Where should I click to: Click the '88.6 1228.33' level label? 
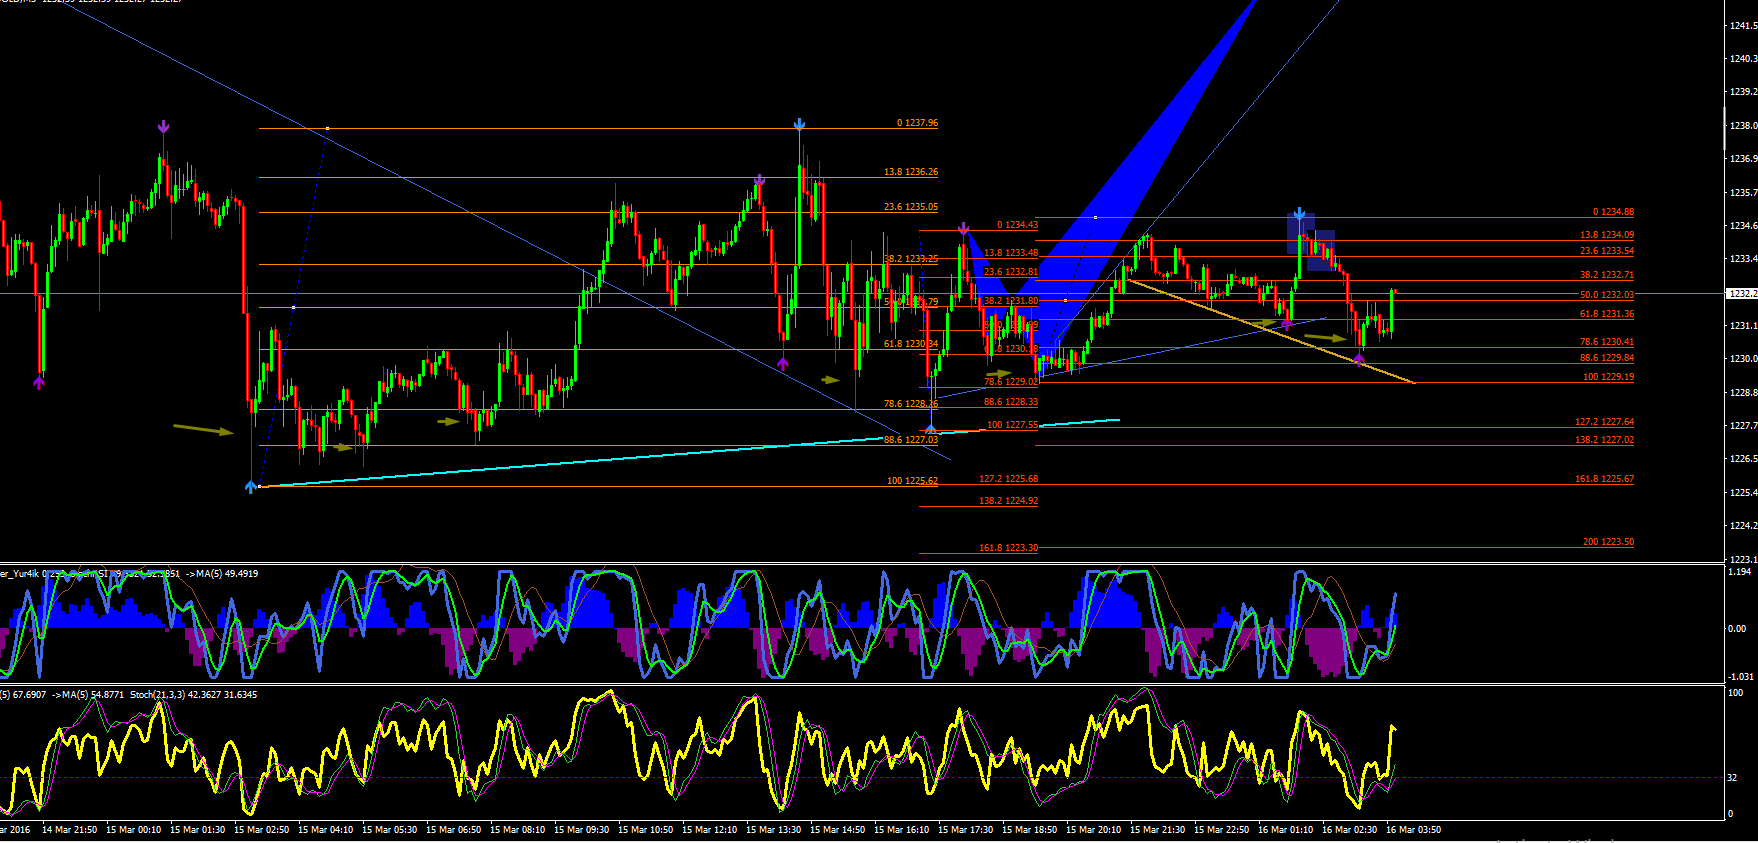point(1011,402)
